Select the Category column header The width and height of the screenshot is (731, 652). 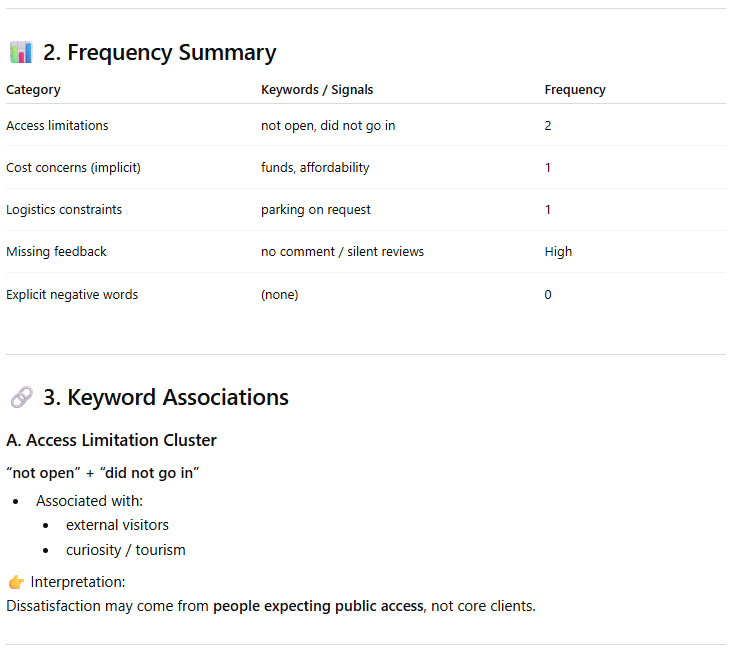coord(33,90)
